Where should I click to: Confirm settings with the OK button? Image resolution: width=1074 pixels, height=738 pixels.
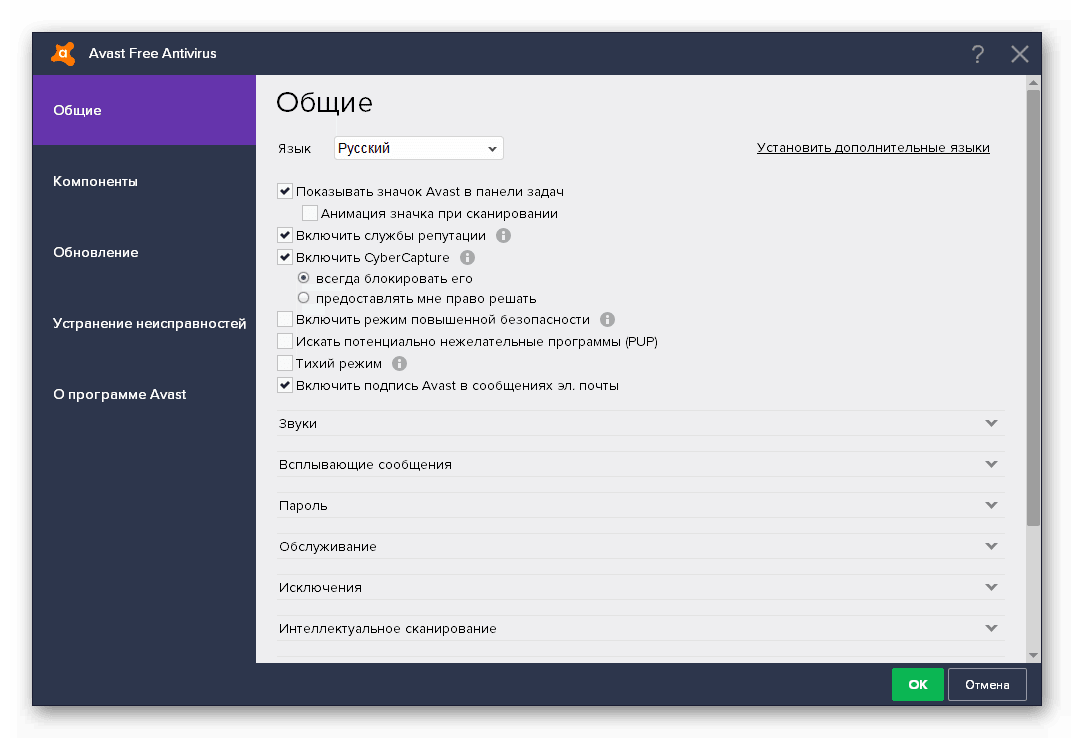pyautogui.click(x=918, y=685)
